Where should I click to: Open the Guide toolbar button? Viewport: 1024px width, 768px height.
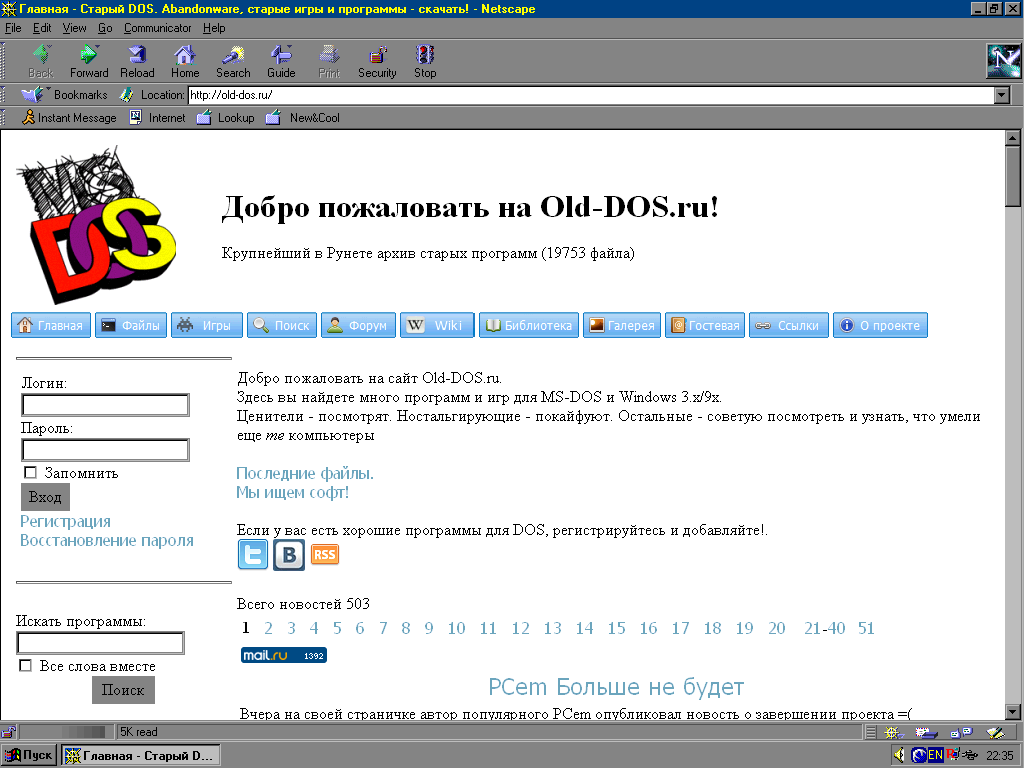pos(281,61)
